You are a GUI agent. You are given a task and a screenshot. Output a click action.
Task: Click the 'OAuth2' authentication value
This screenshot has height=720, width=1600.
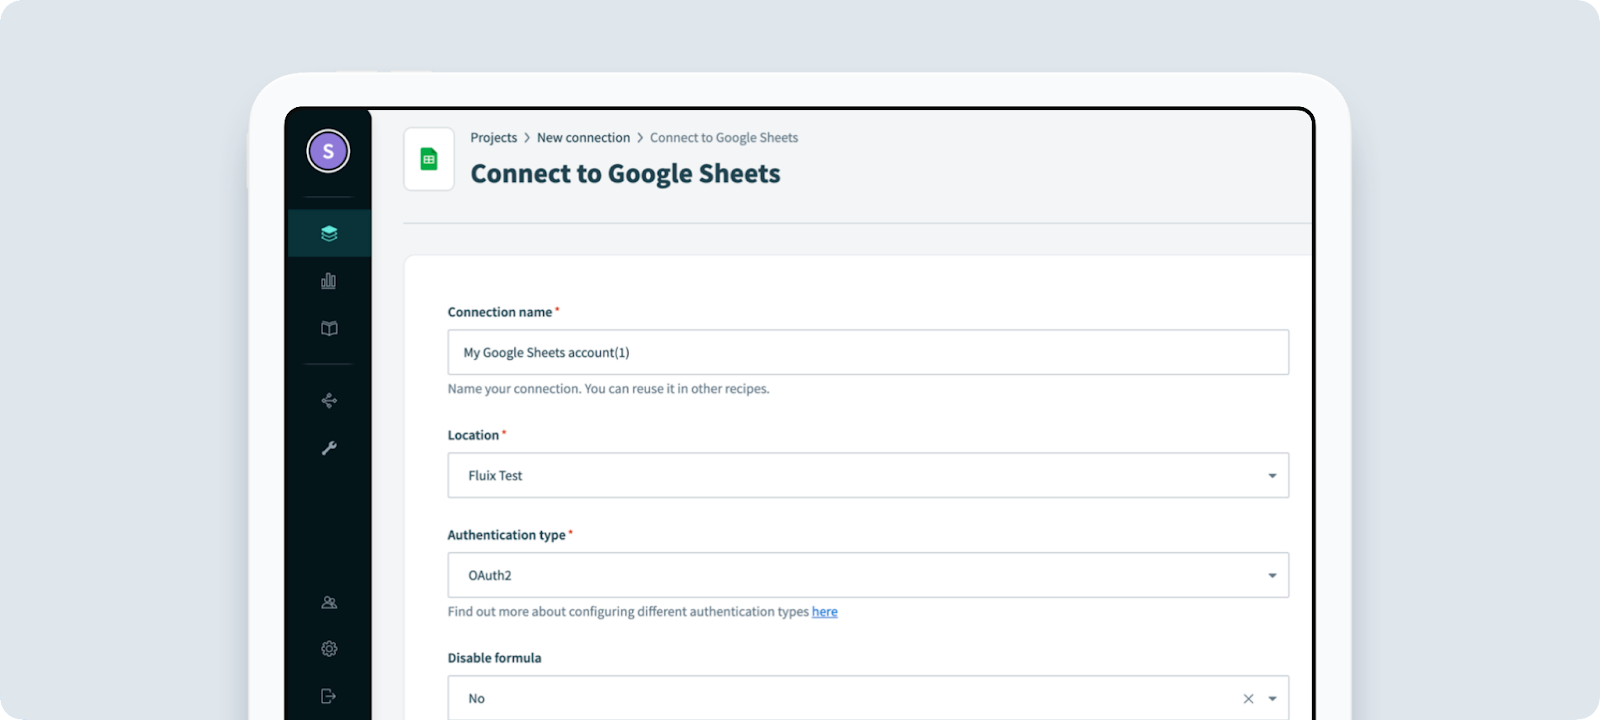490,576
